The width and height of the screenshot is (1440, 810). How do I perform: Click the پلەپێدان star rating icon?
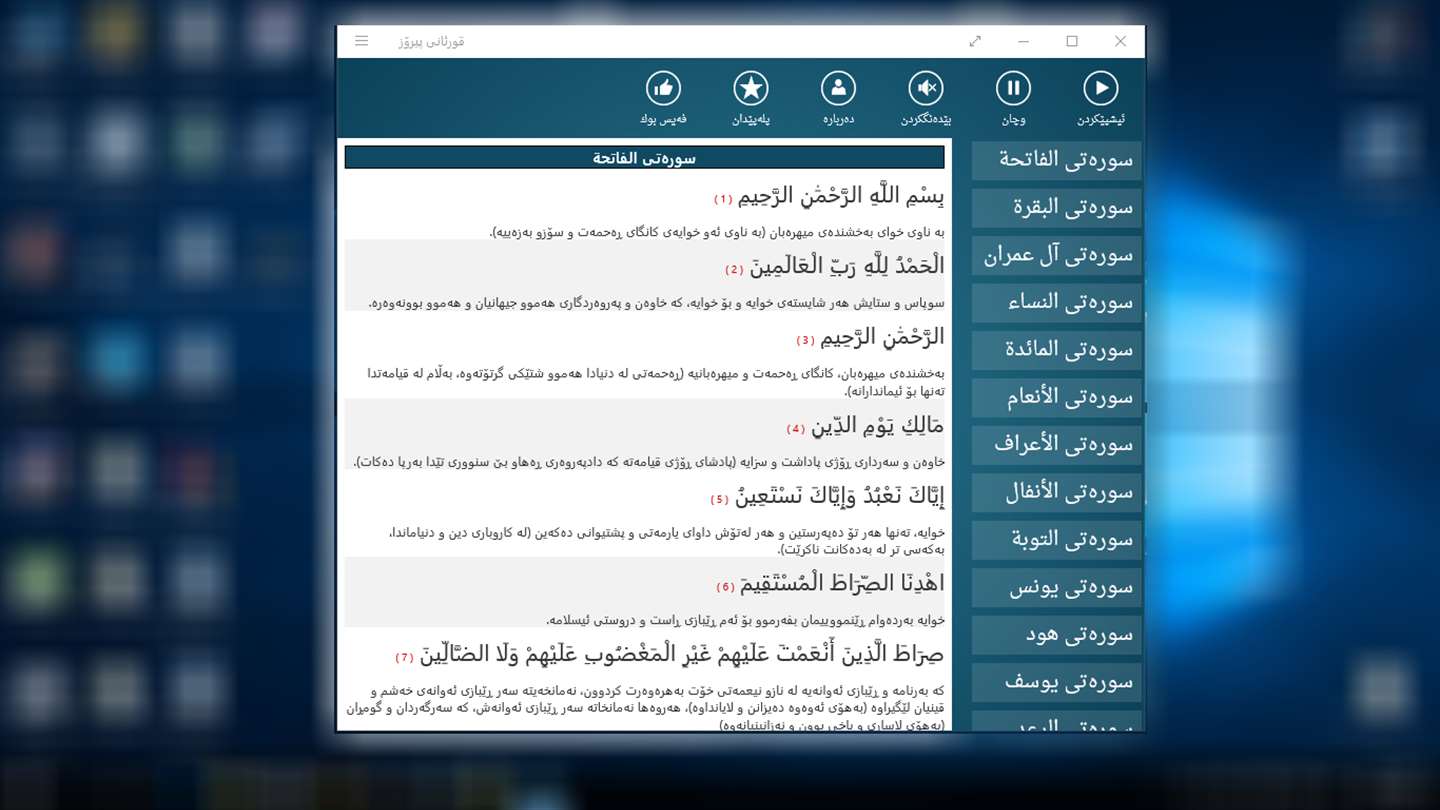[x=751, y=88]
